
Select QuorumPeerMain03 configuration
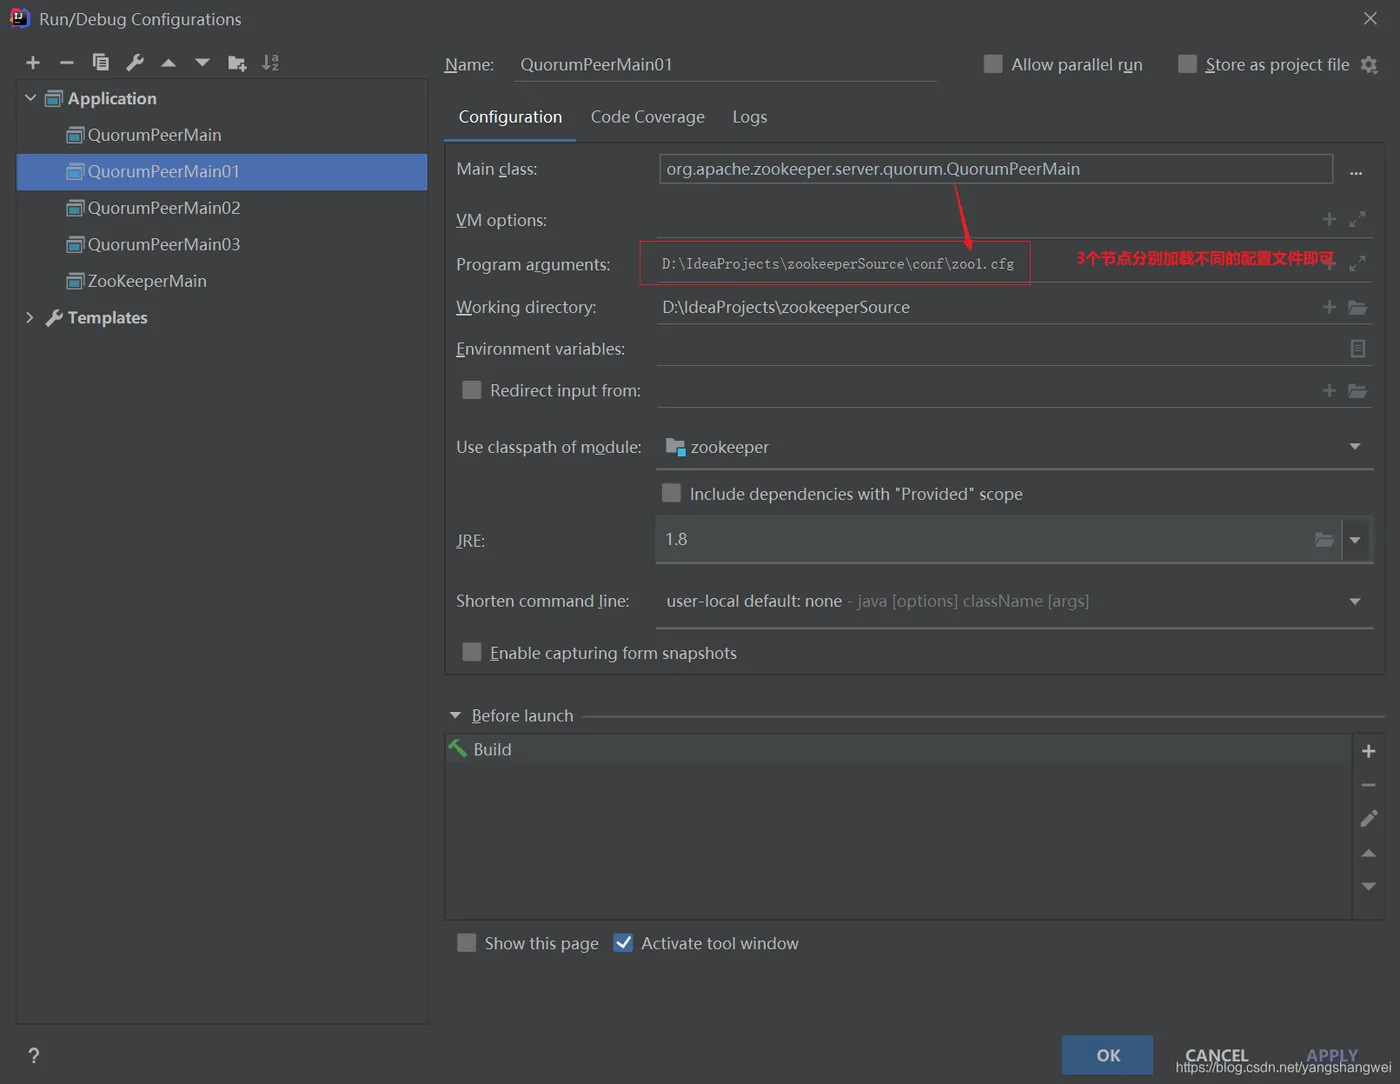[222, 244]
